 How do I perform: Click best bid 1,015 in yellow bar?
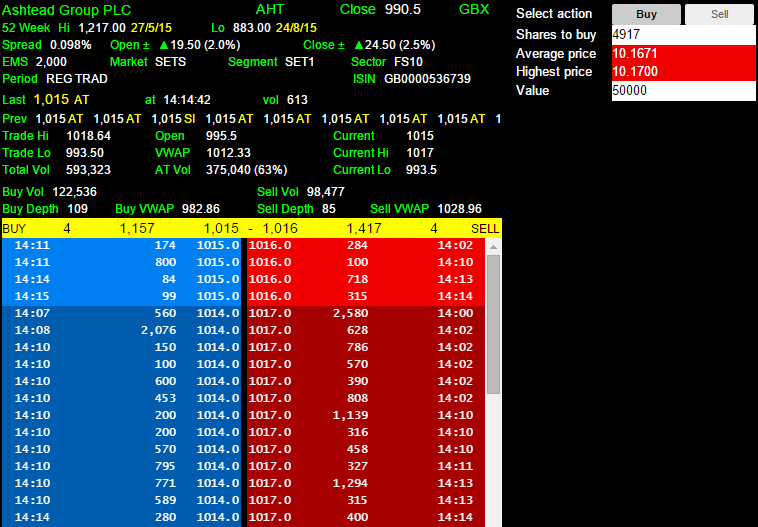(221, 229)
